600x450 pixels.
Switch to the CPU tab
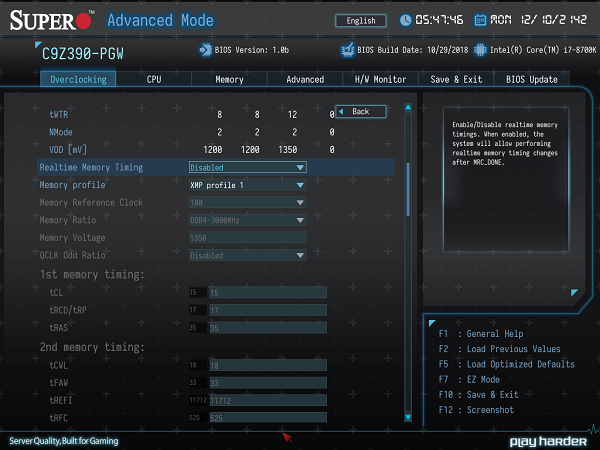154,79
